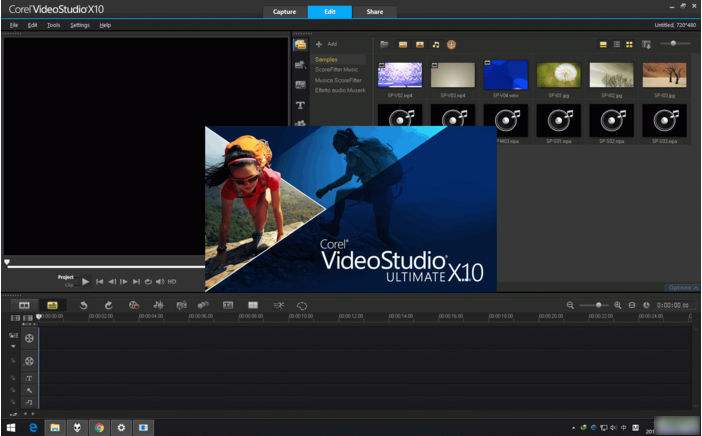The height and width of the screenshot is (436, 702).
Task: Zoom in the timeline
Action: [618, 305]
